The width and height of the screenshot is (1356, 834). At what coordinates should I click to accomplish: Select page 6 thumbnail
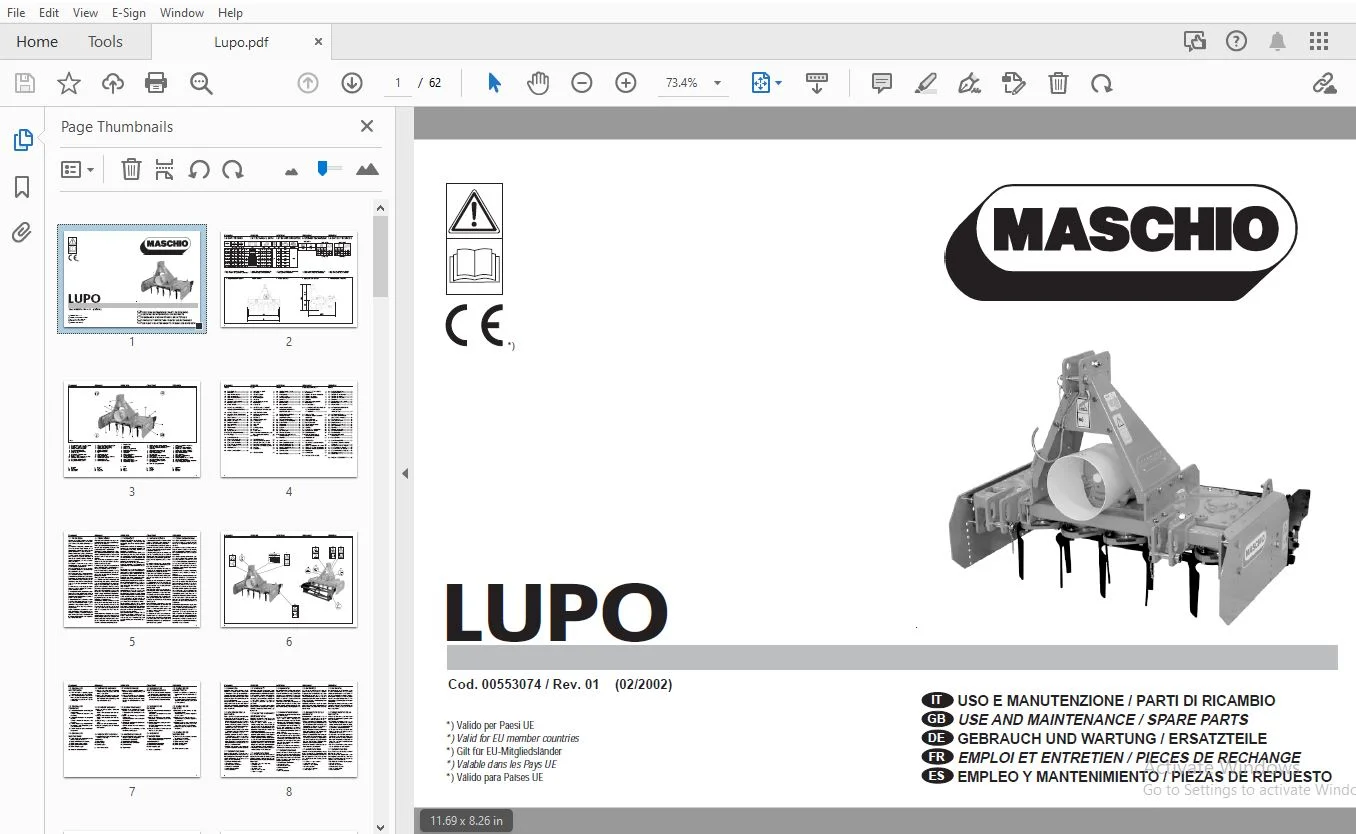click(288, 580)
